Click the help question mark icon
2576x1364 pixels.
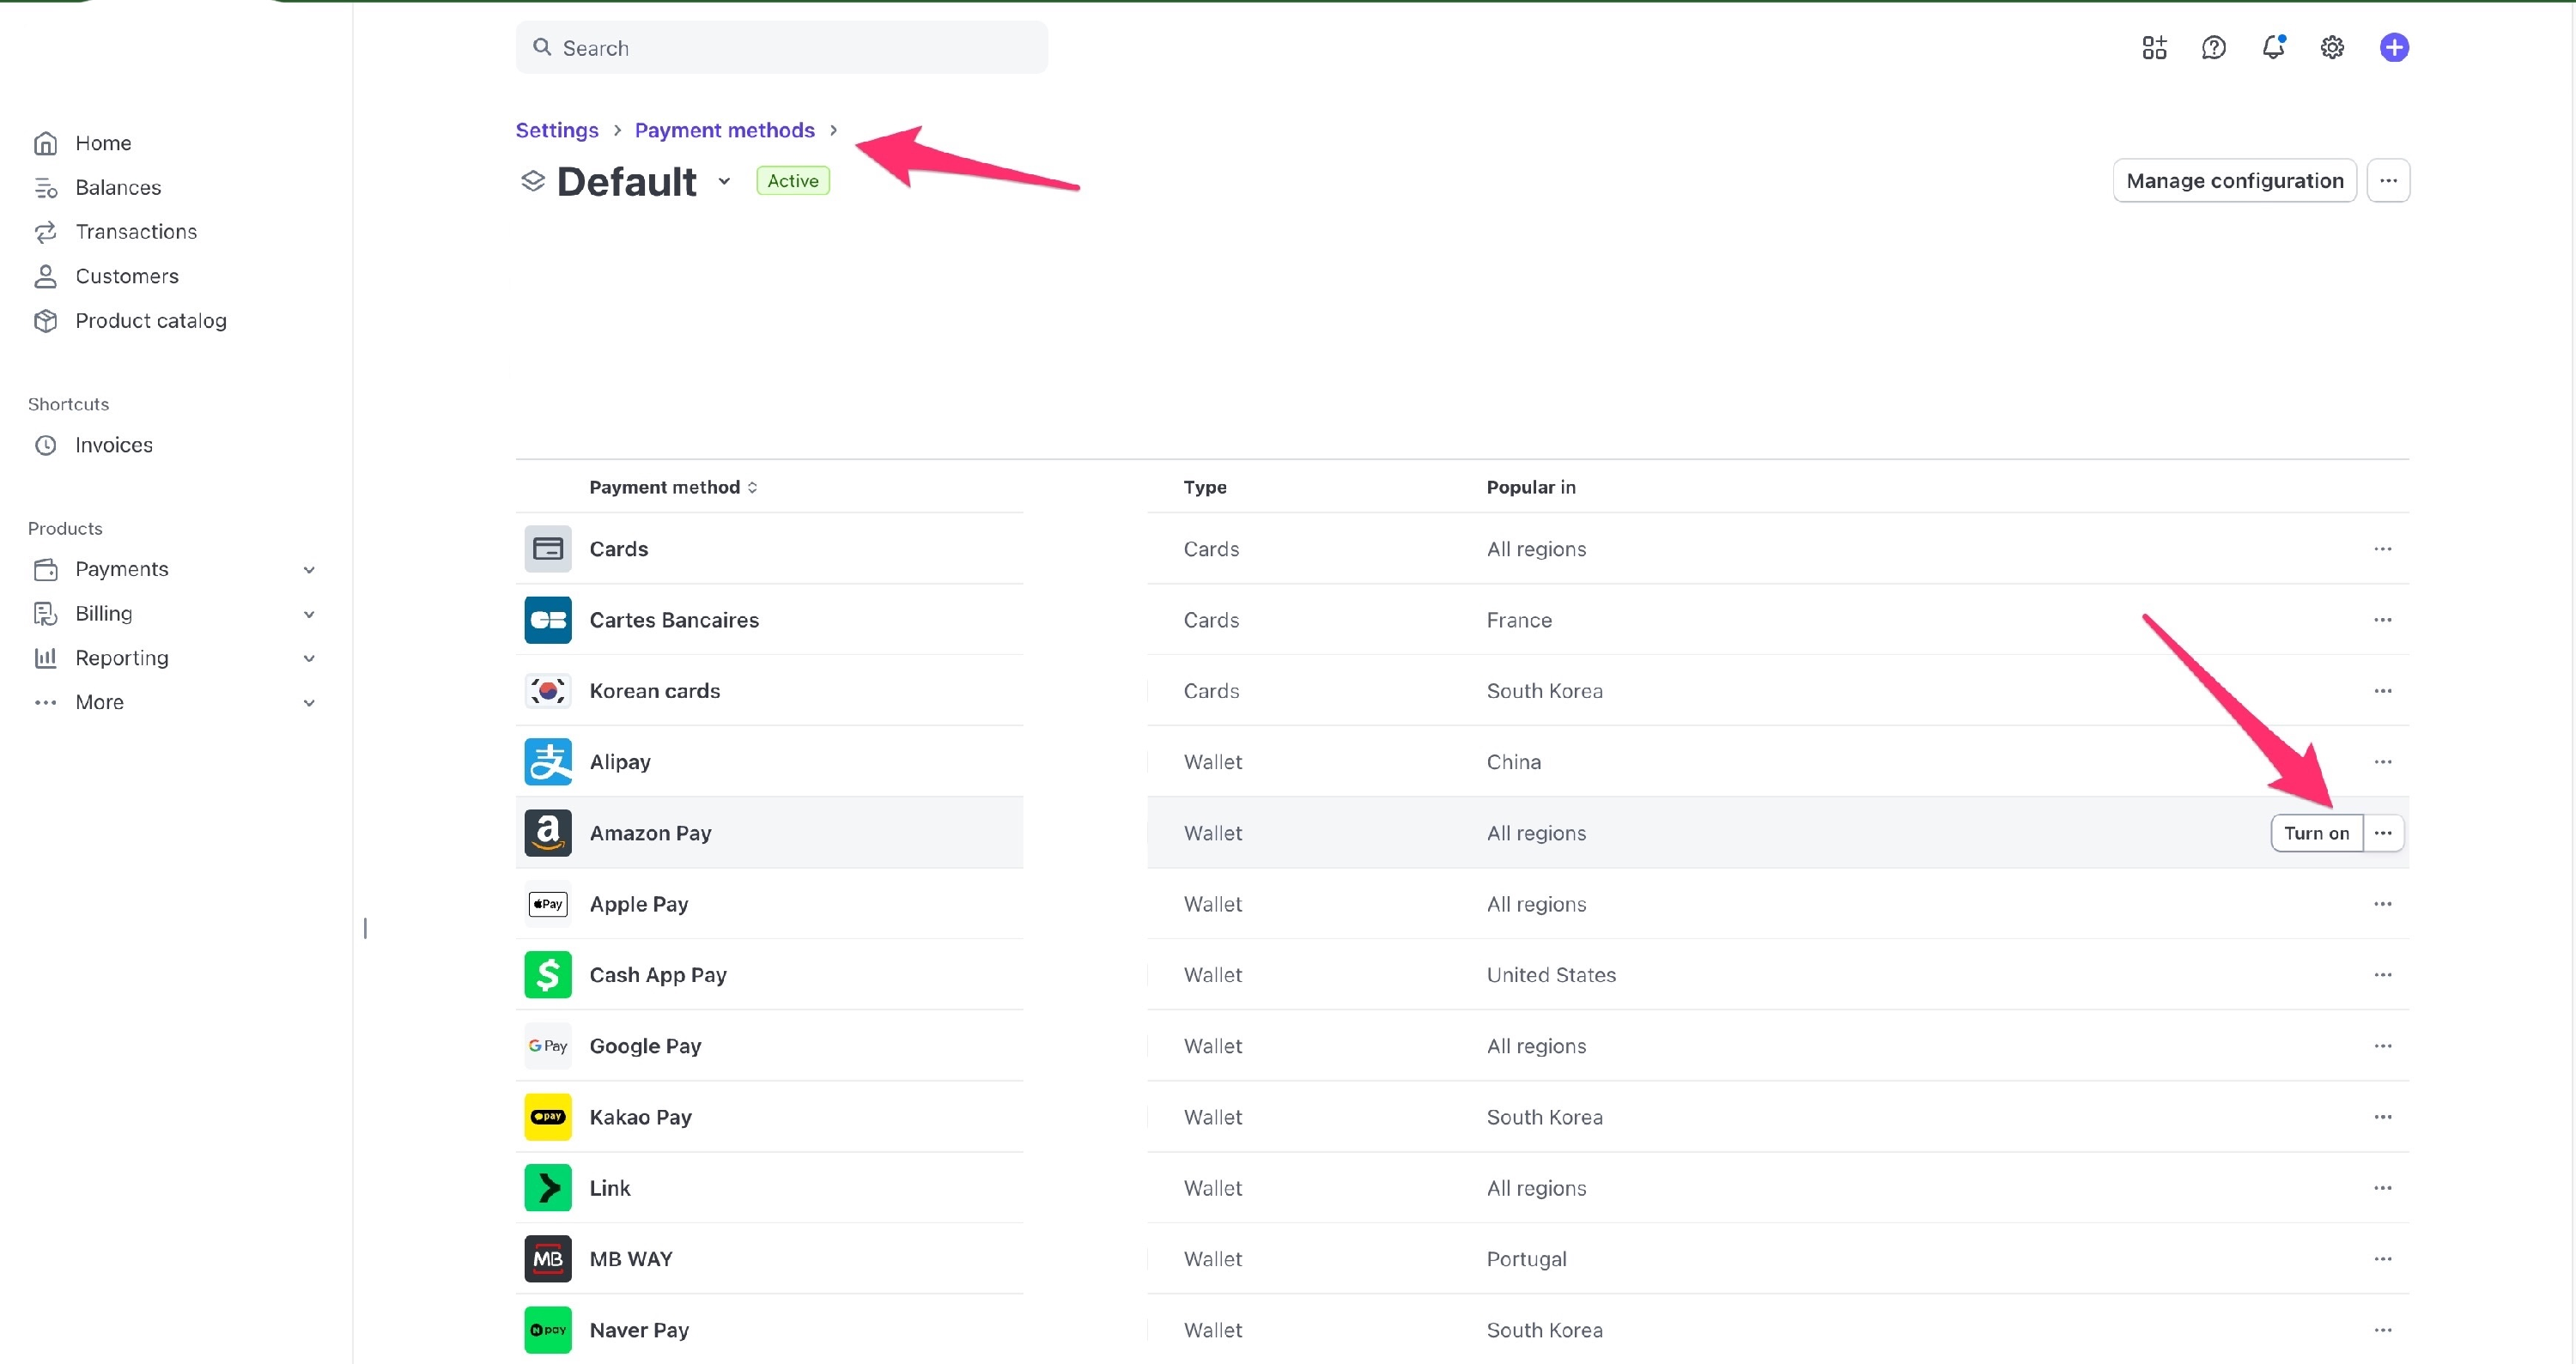coord(2213,47)
